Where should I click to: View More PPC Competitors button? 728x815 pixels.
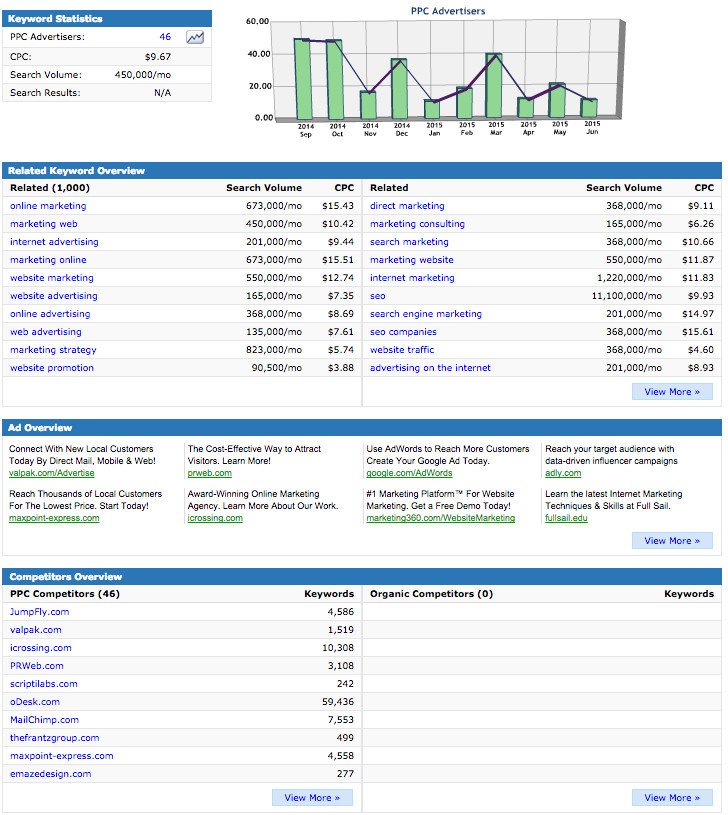312,797
